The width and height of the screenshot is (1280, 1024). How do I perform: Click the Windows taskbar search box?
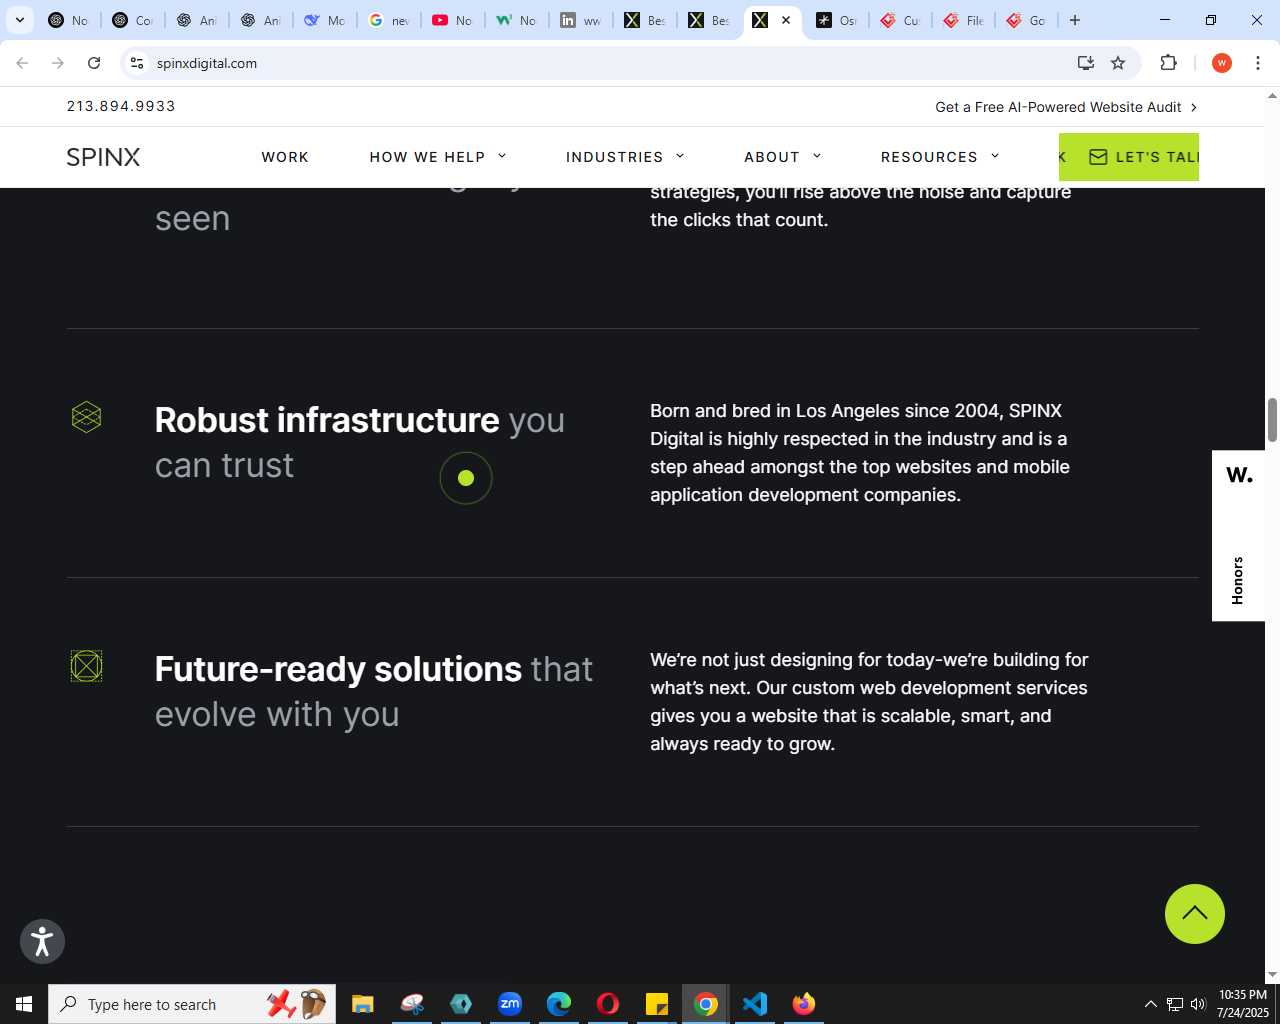pos(192,1004)
